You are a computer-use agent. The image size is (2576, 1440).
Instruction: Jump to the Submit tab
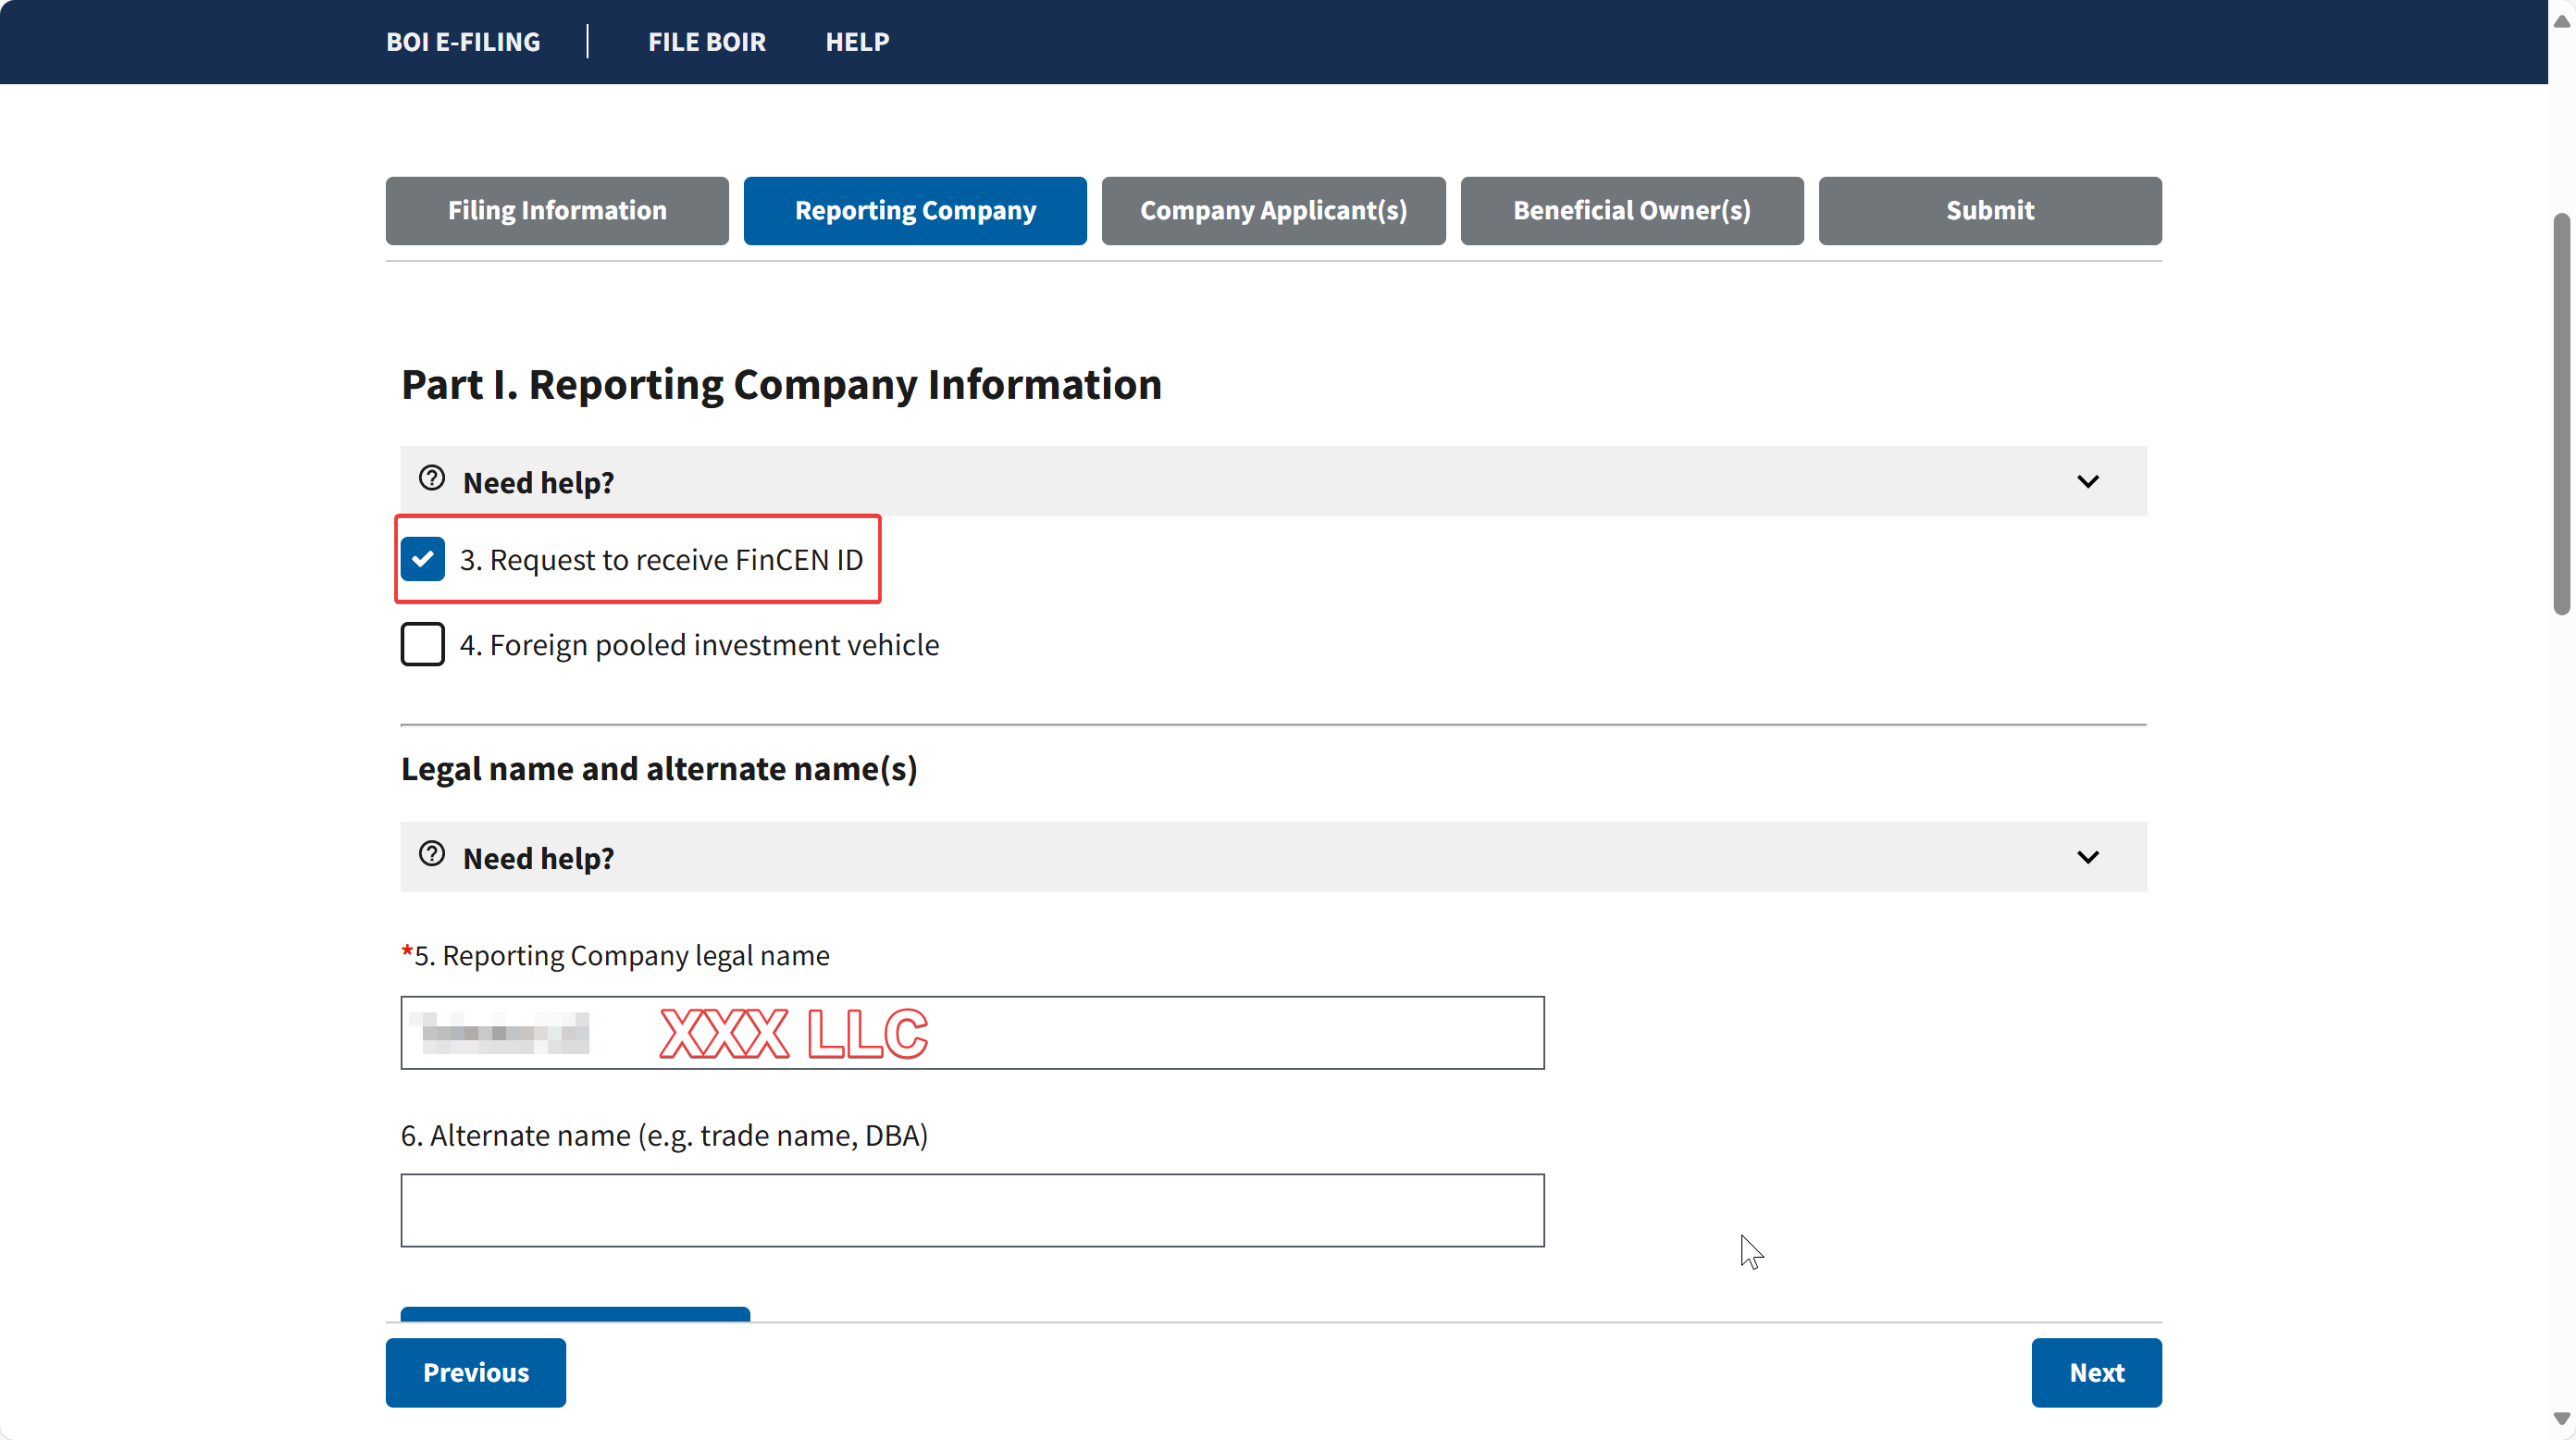pyautogui.click(x=1990, y=211)
